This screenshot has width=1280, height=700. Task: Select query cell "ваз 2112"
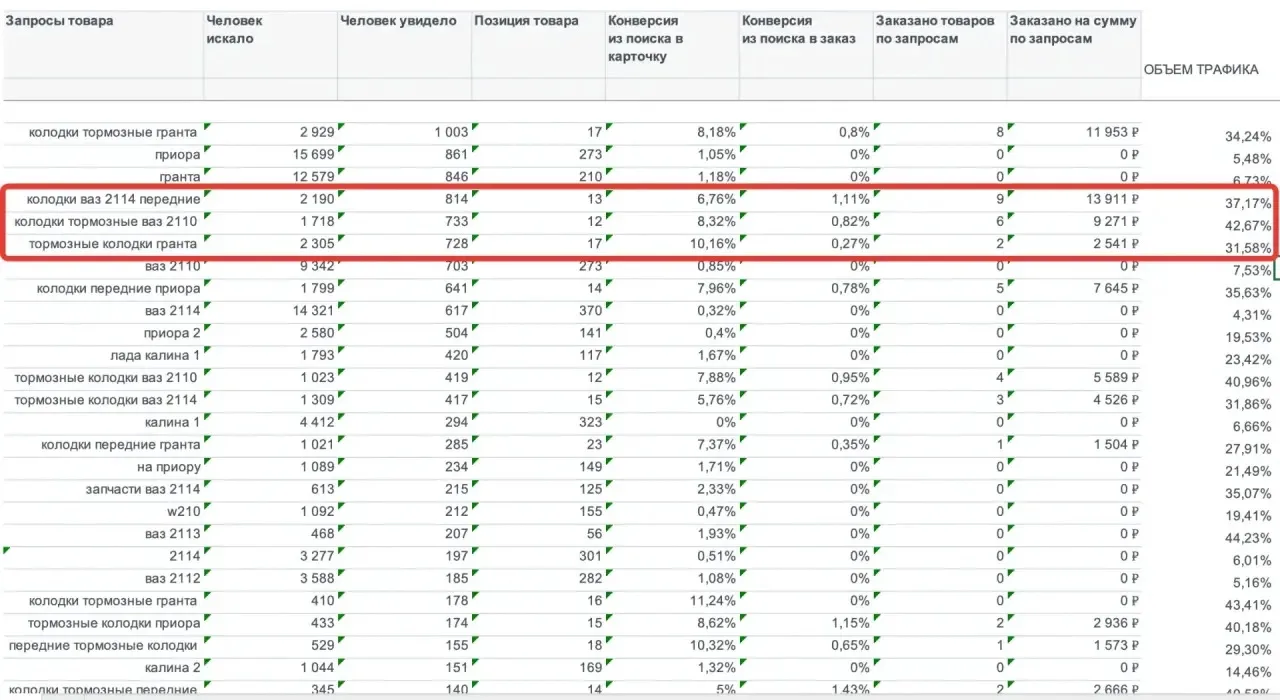(173, 578)
